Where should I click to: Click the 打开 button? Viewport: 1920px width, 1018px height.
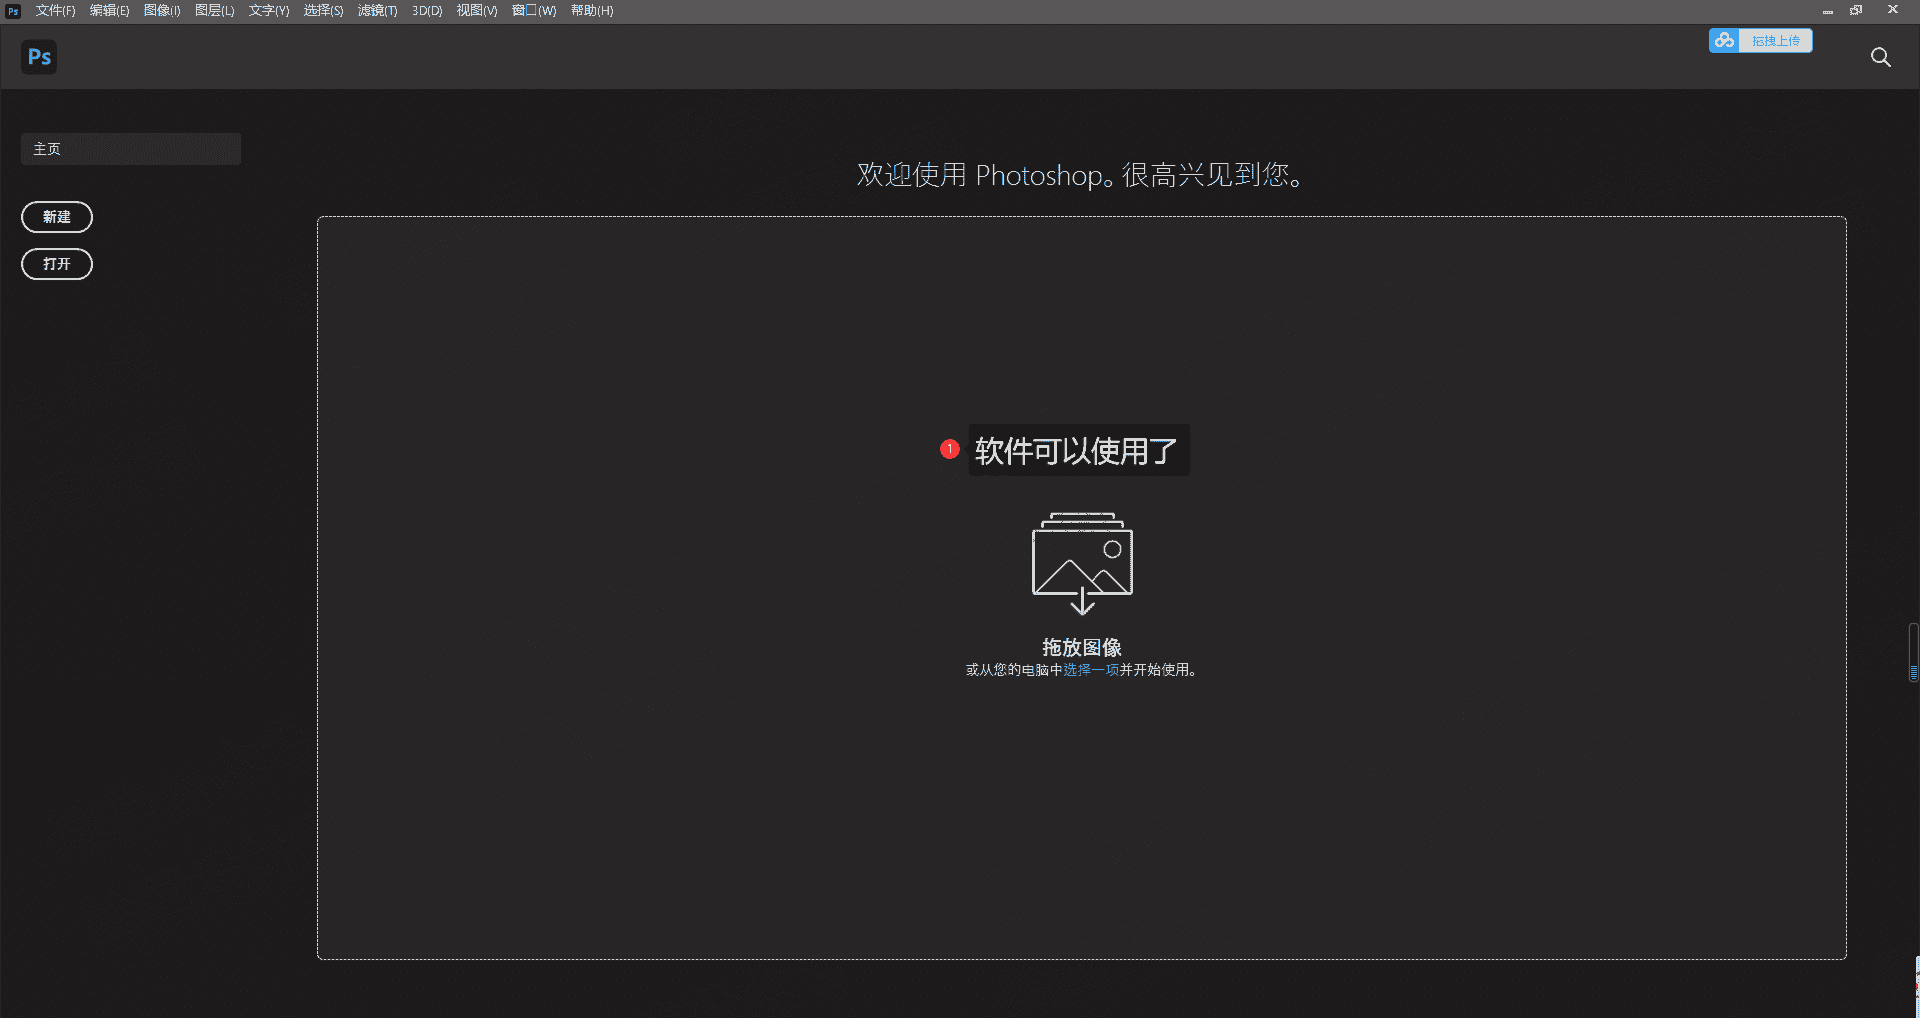tap(57, 264)
